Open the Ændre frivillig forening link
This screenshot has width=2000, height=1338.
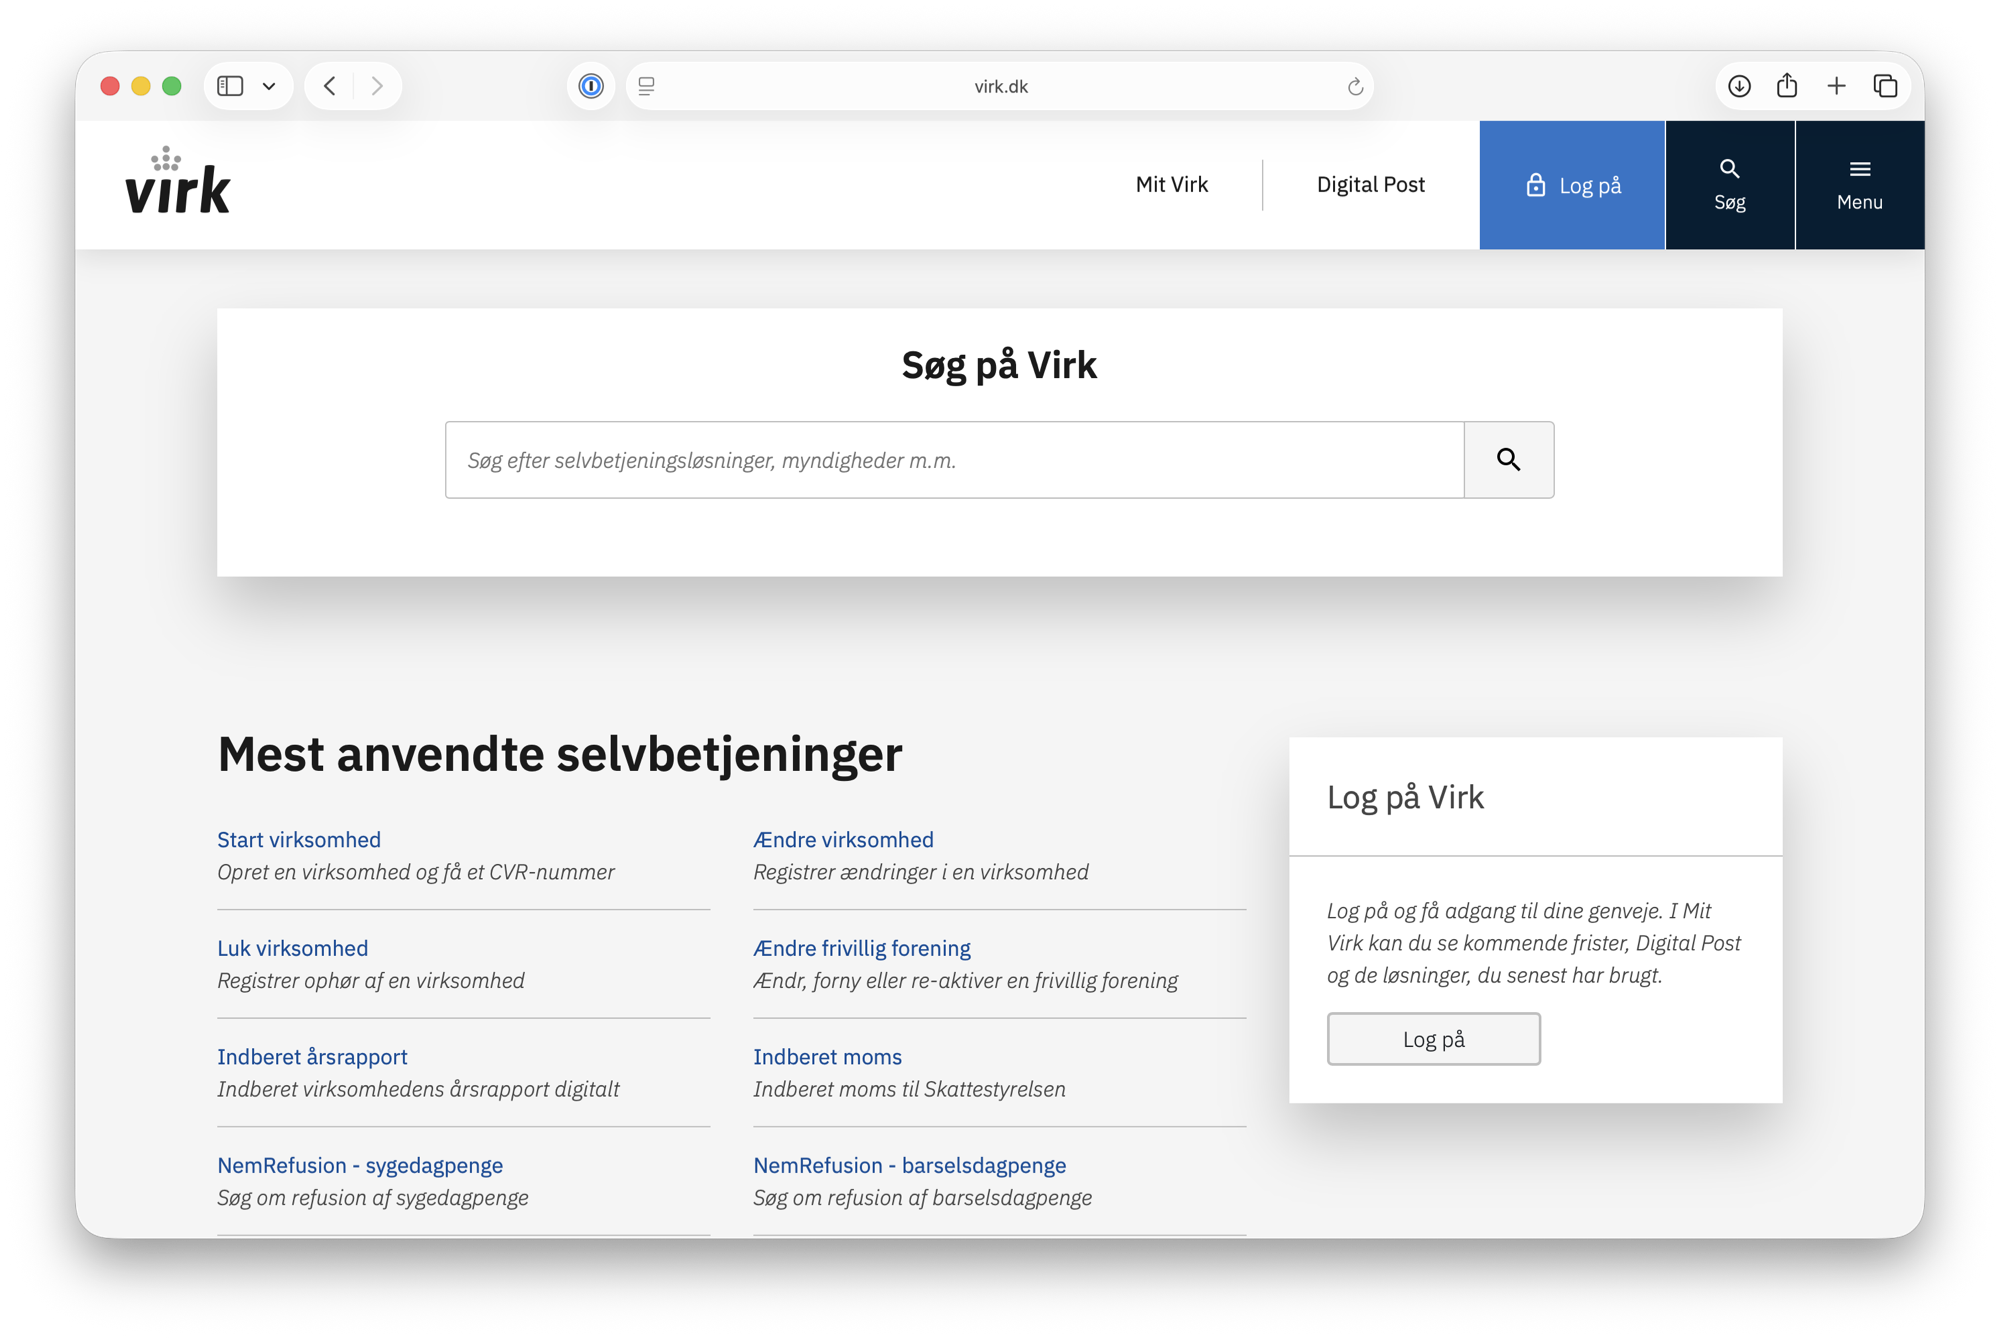862,948
